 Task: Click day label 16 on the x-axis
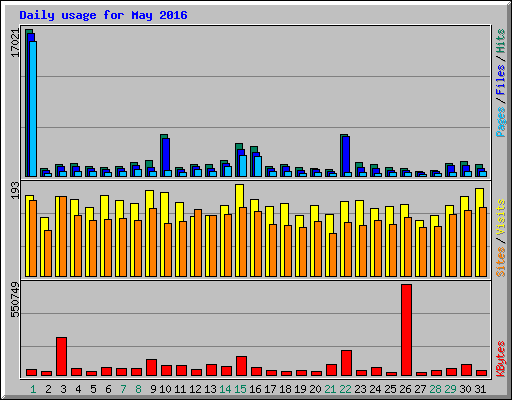(255, 389)
